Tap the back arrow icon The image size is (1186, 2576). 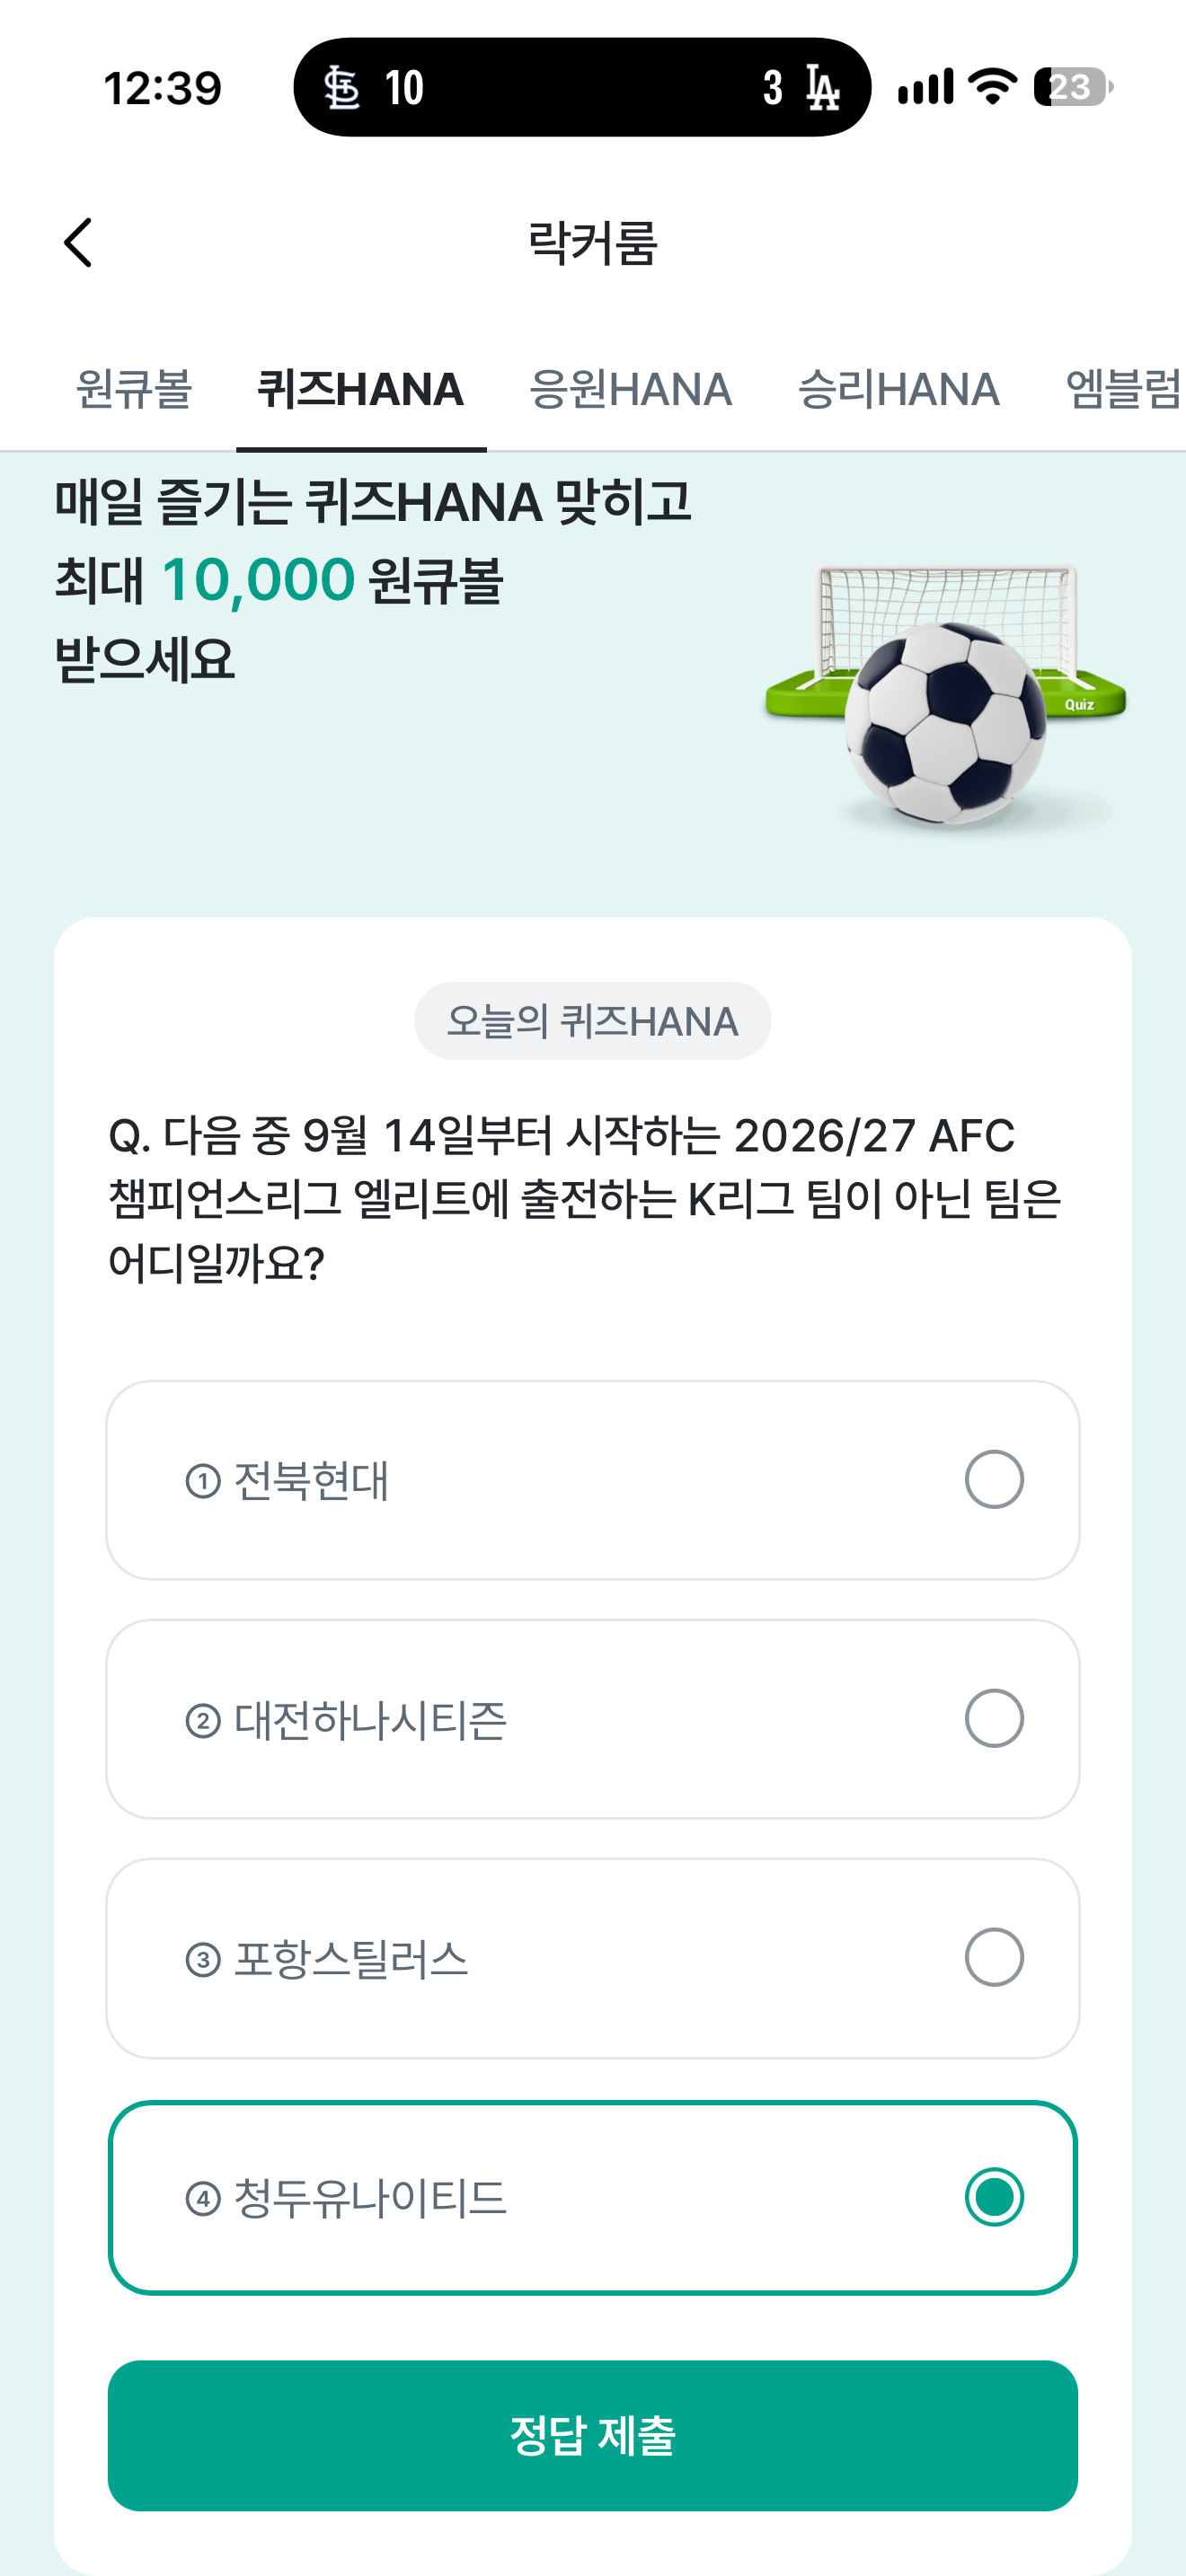coord(78,243)
